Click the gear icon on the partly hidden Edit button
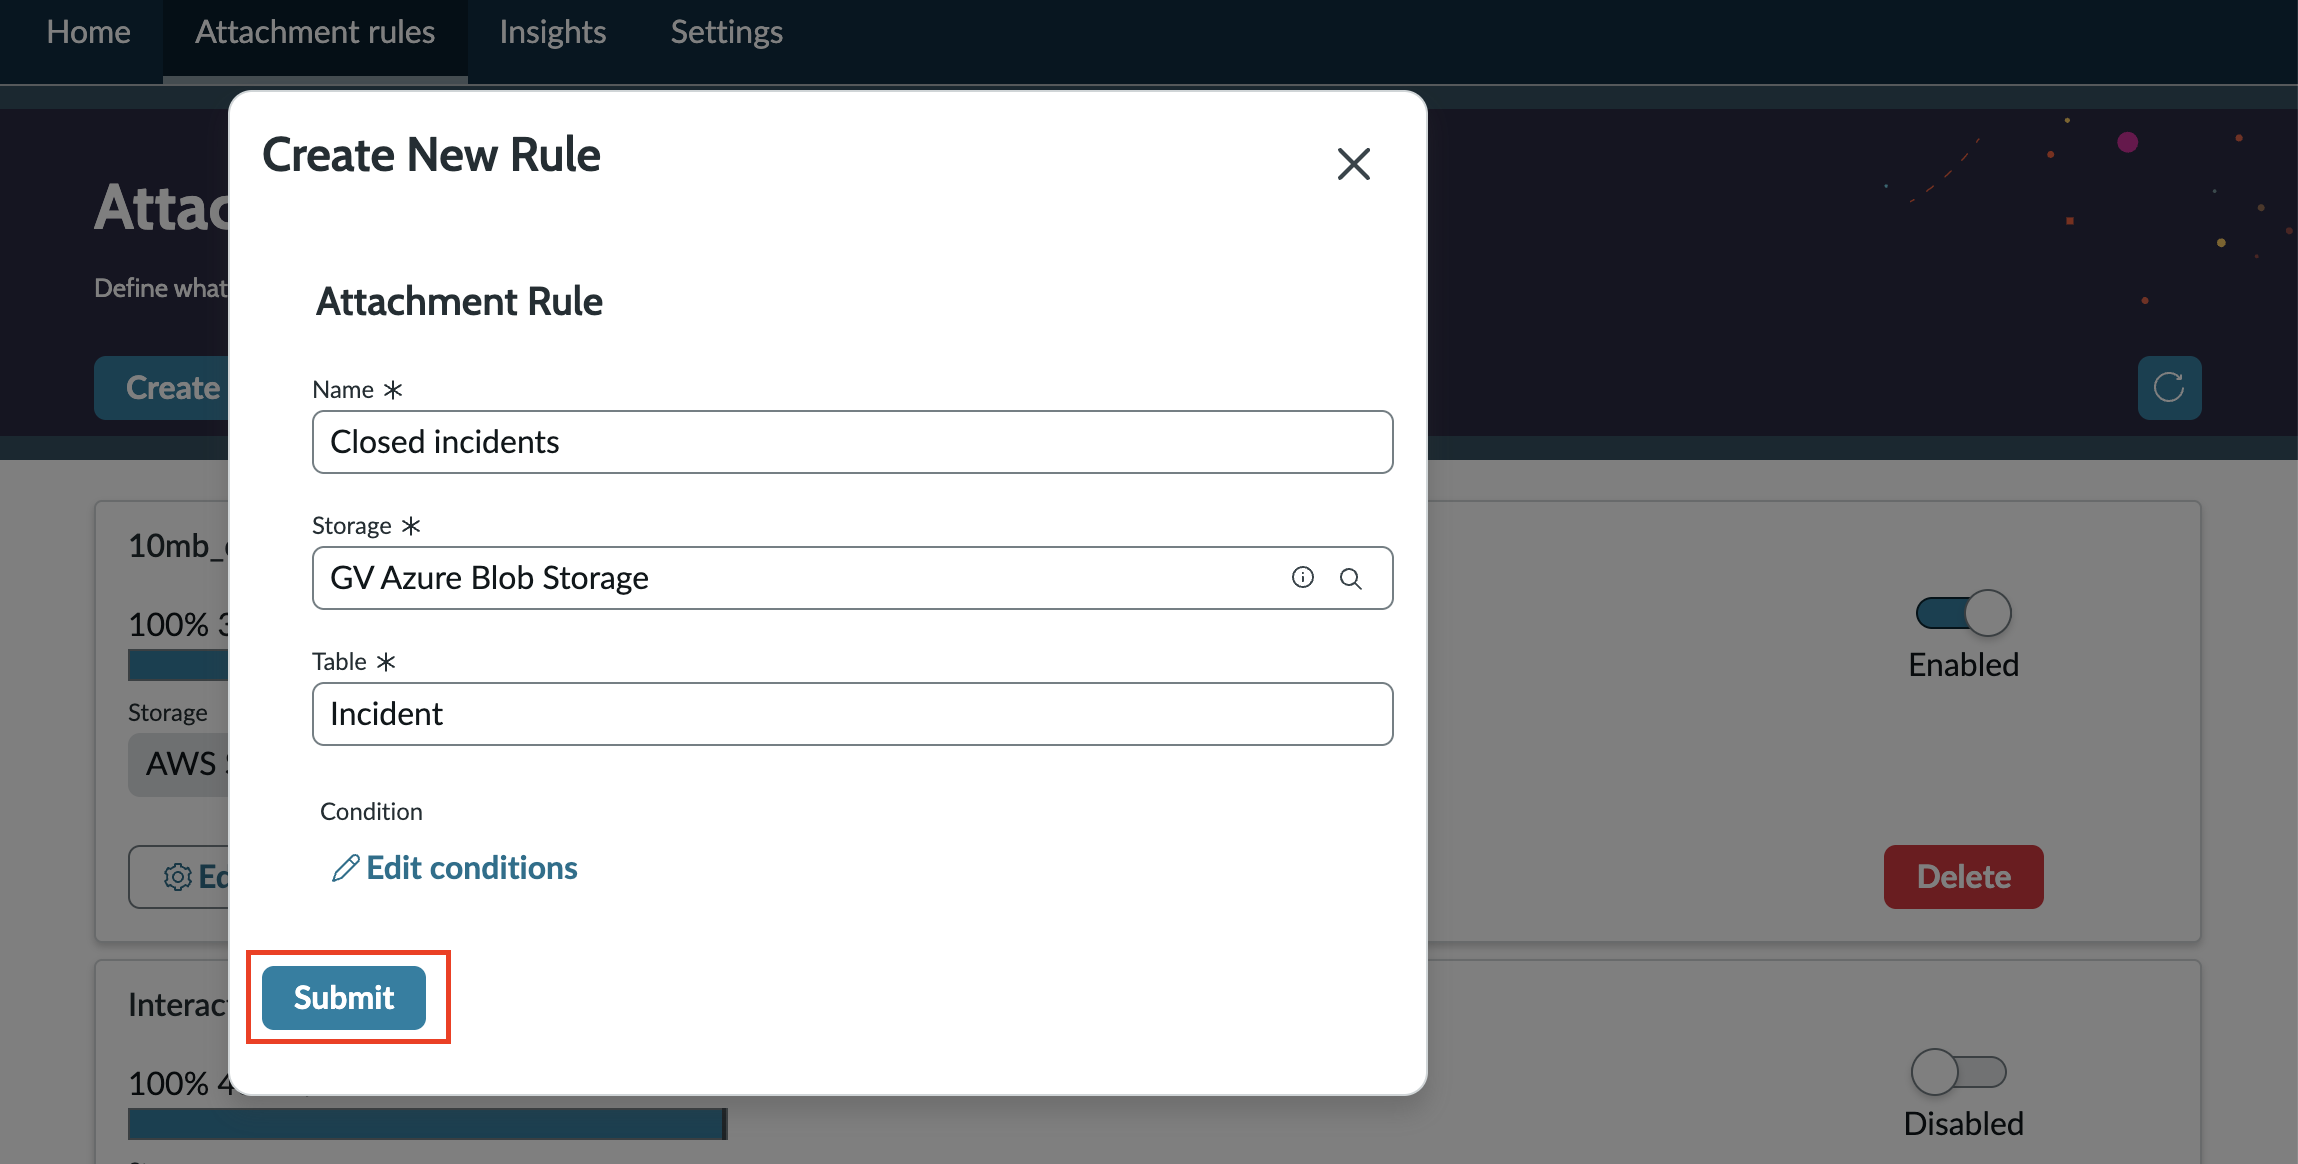The image size is (2298, 1164). pos(177,877)
